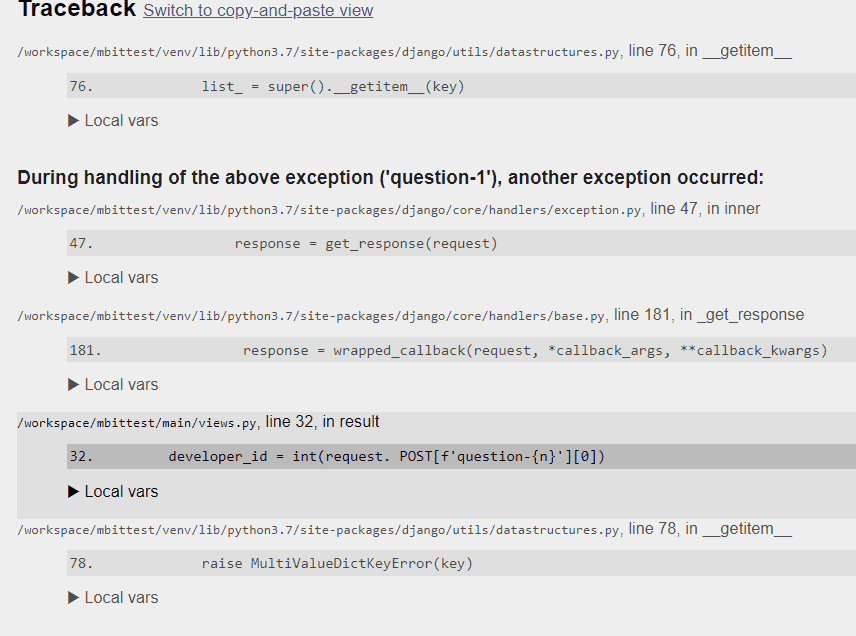Image resolution: width=856 pixels, height=636 pixels.
Task: Click code line 181 calling wrapped_callback
Action: (534, 351)
